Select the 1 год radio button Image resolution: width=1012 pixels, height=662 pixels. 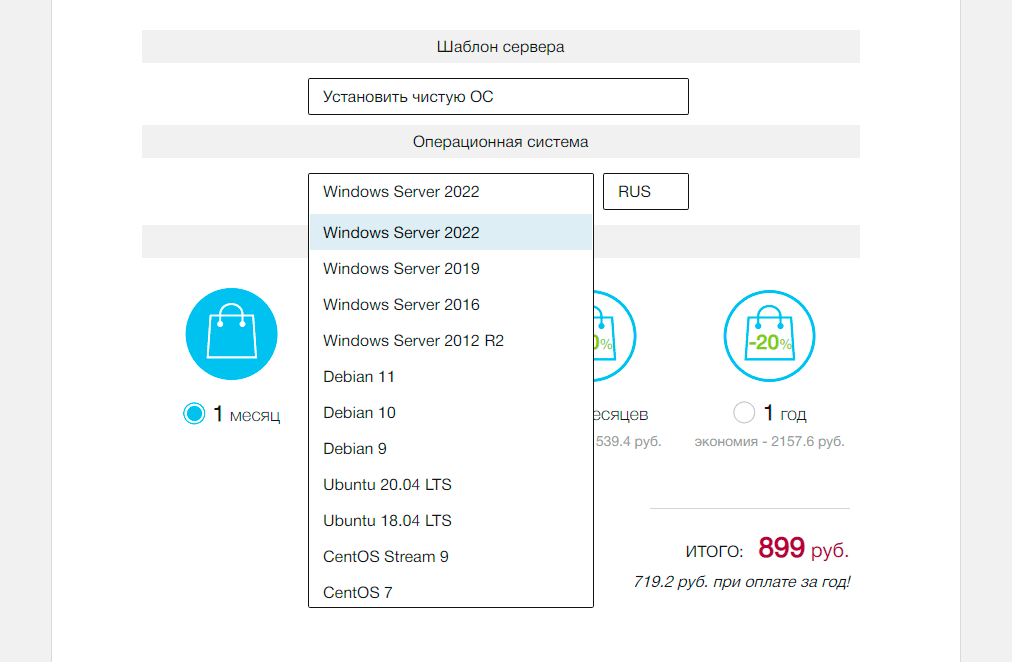coord(744,412)
